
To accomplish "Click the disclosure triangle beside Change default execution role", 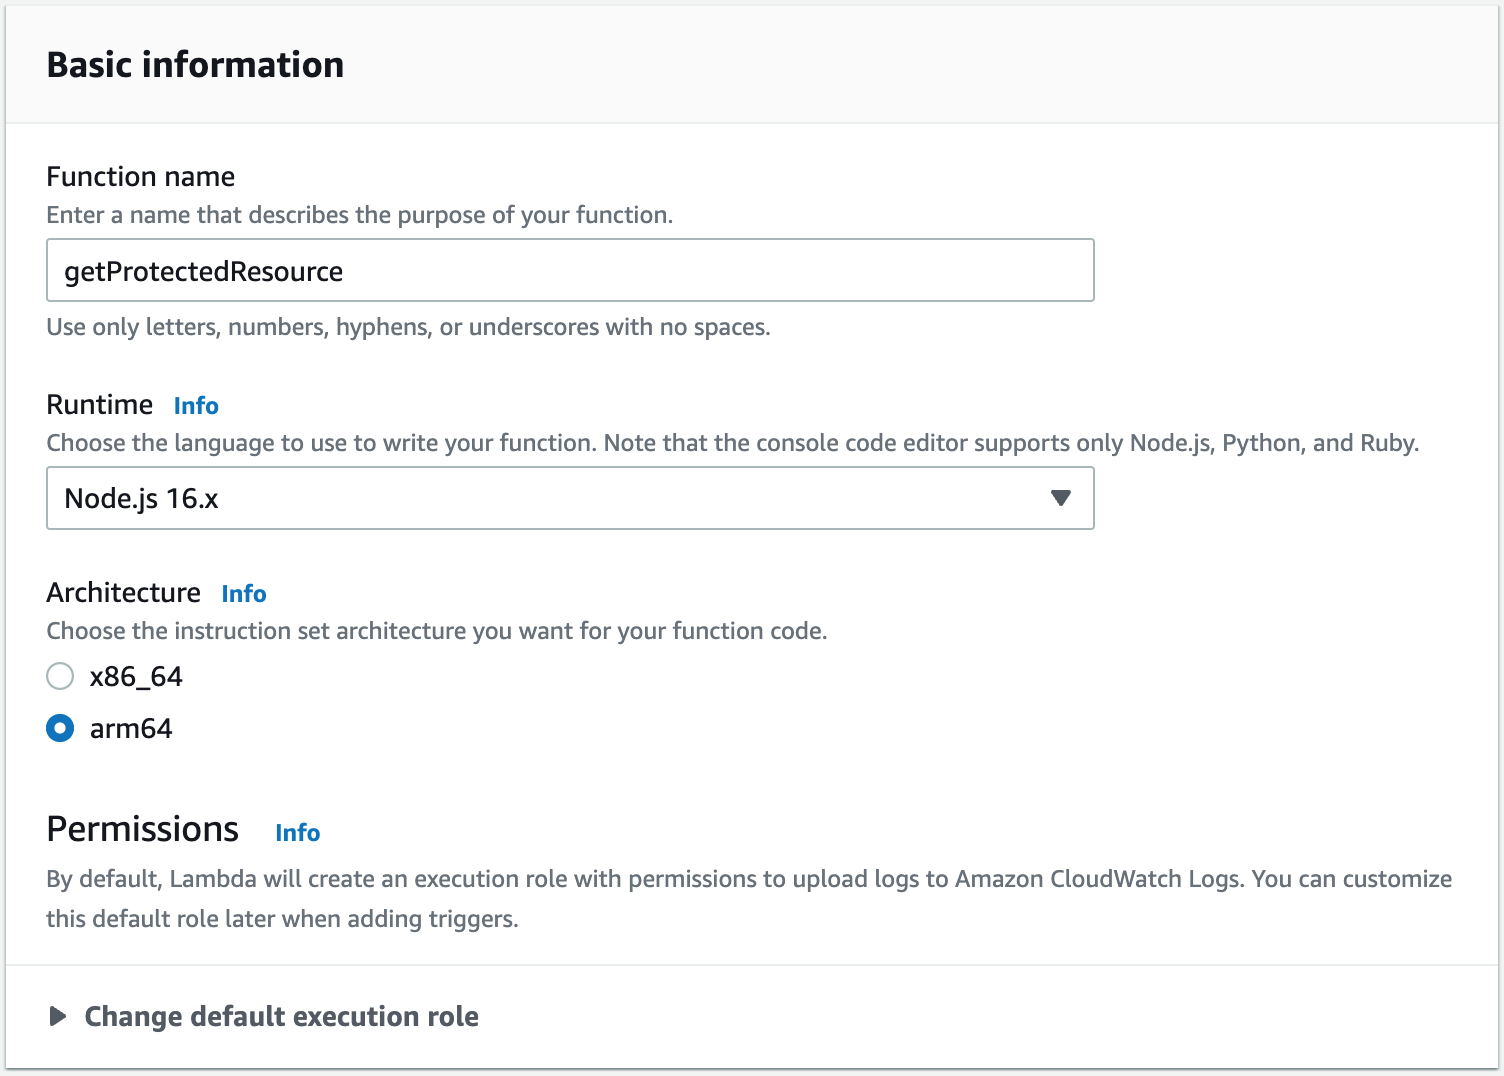I will [59, 1016].
